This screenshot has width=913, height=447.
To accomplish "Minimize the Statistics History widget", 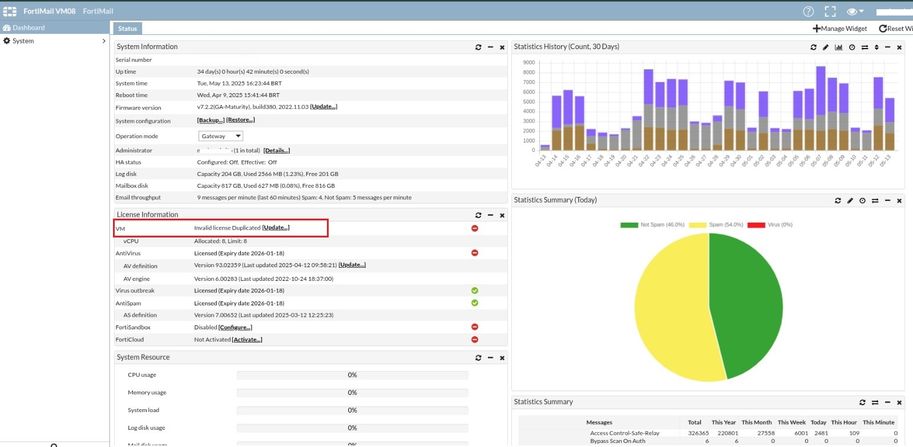I will click(889, 47).
